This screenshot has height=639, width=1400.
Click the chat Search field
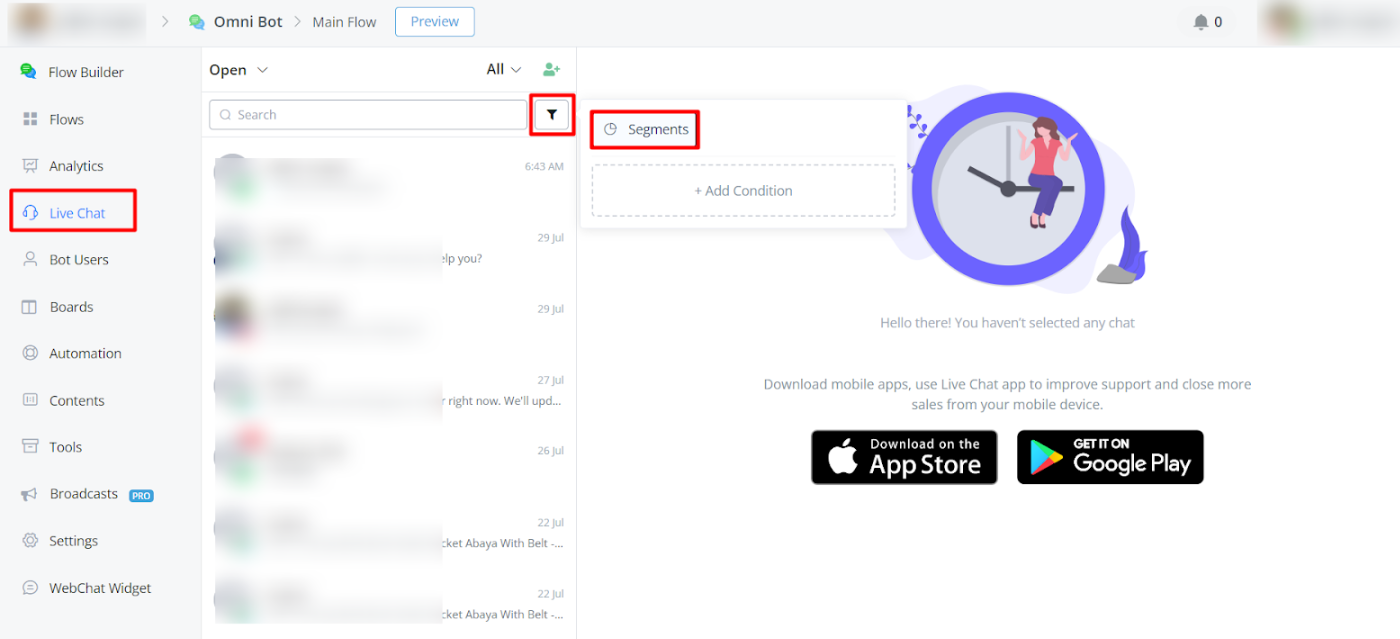368,115
